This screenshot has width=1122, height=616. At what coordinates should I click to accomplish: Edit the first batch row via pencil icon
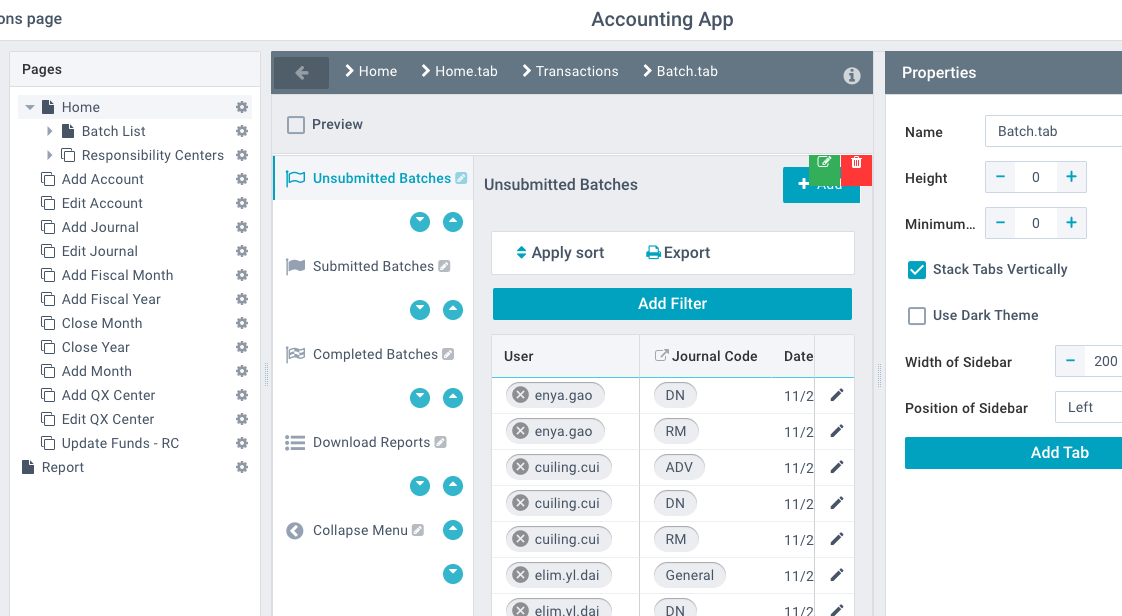point(835,395)
